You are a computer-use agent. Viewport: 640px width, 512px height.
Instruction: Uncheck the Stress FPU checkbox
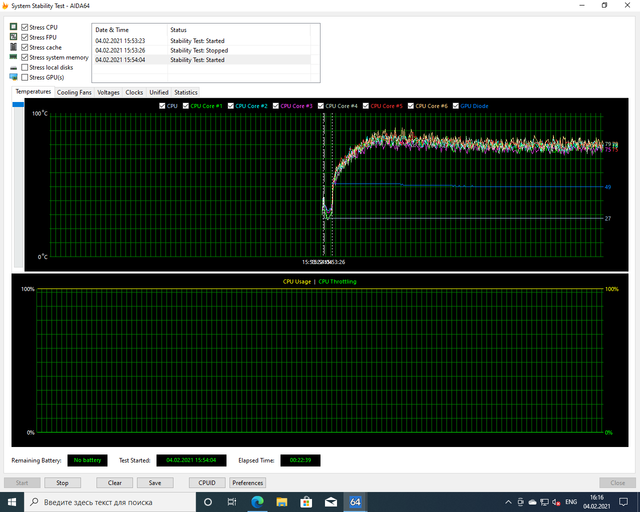(24, 37)
